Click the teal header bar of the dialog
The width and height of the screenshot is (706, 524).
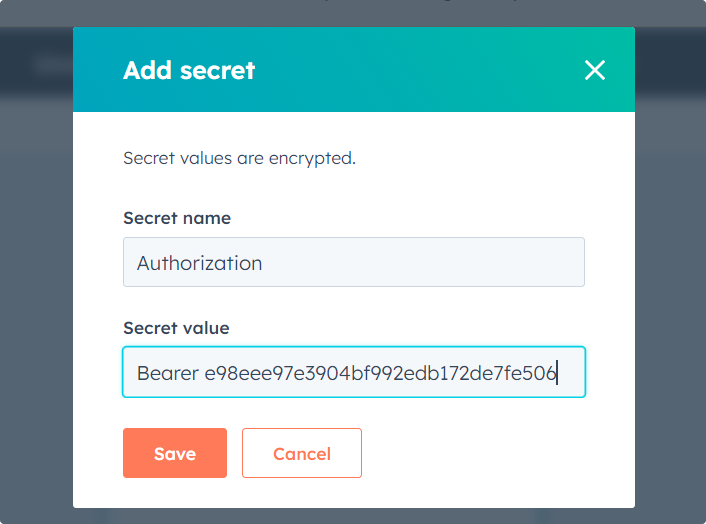tap(400, 70)
